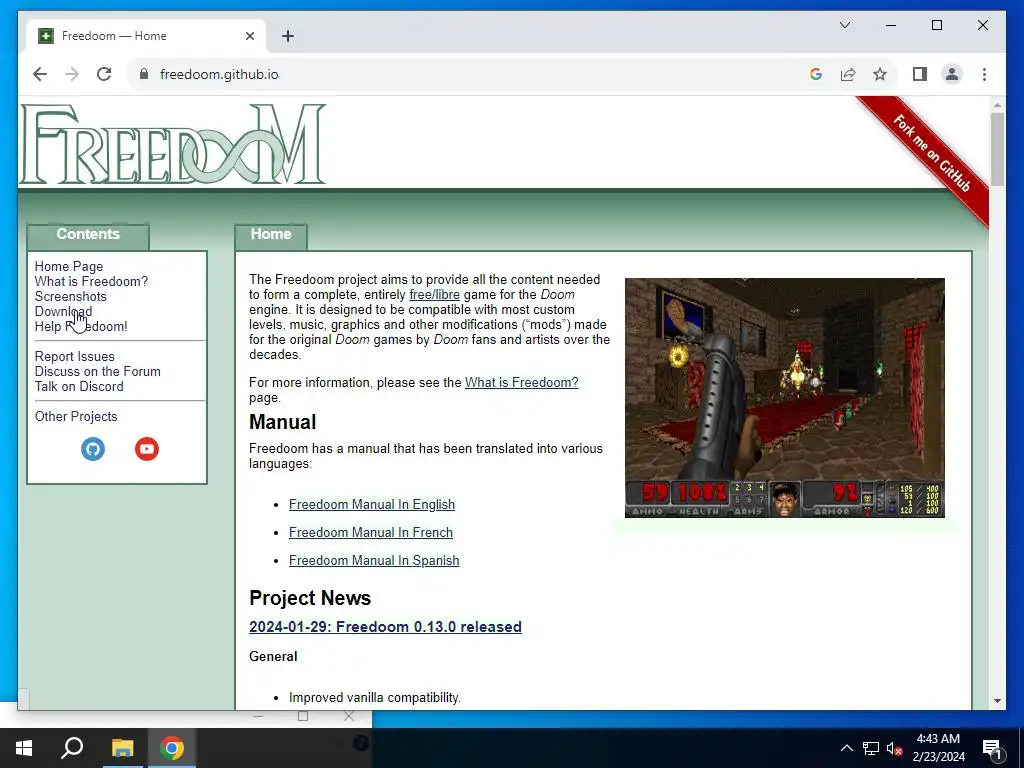Click the scrollbar up arrow
The image size is (1024, 768).
pos(997,104)
